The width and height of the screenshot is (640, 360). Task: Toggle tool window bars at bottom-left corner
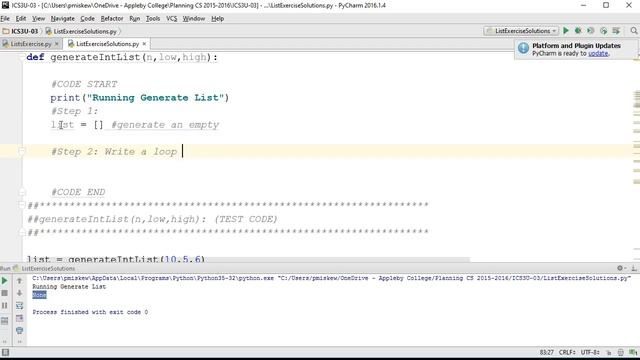pyautogui.click(x=5, y=352)
